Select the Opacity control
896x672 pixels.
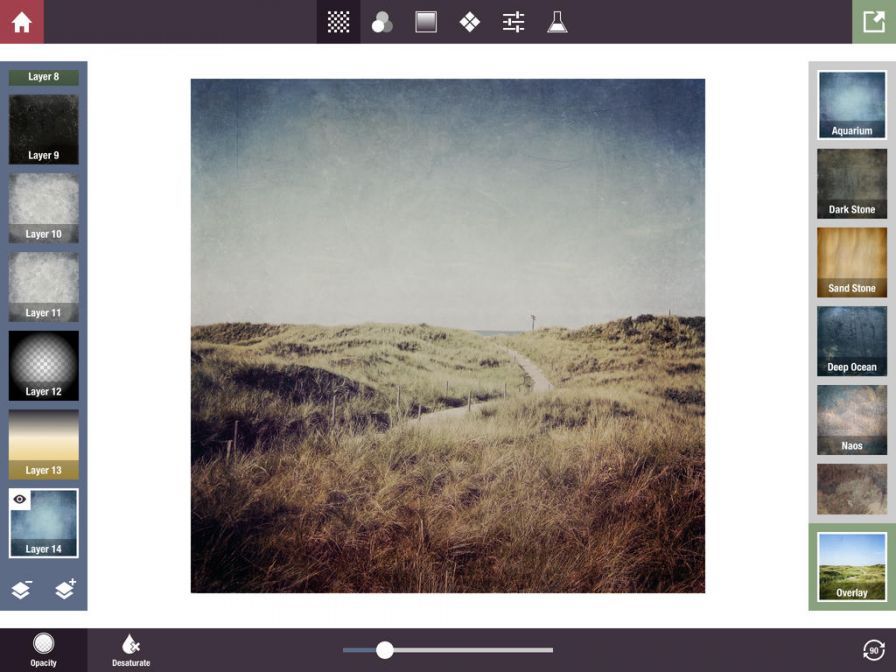(x=43, y=649)
